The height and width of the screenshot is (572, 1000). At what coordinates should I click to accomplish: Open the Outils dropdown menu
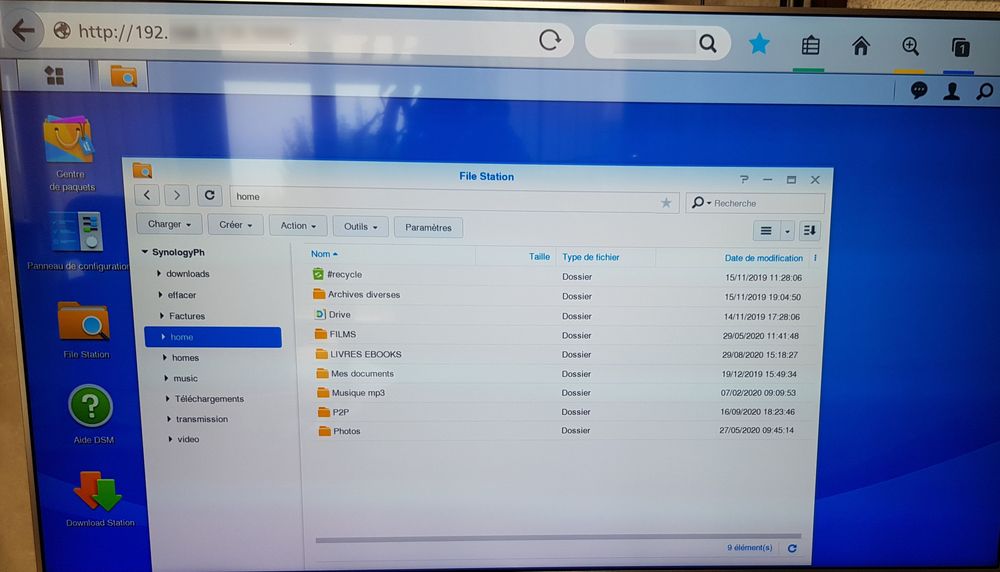pos(360,226)
